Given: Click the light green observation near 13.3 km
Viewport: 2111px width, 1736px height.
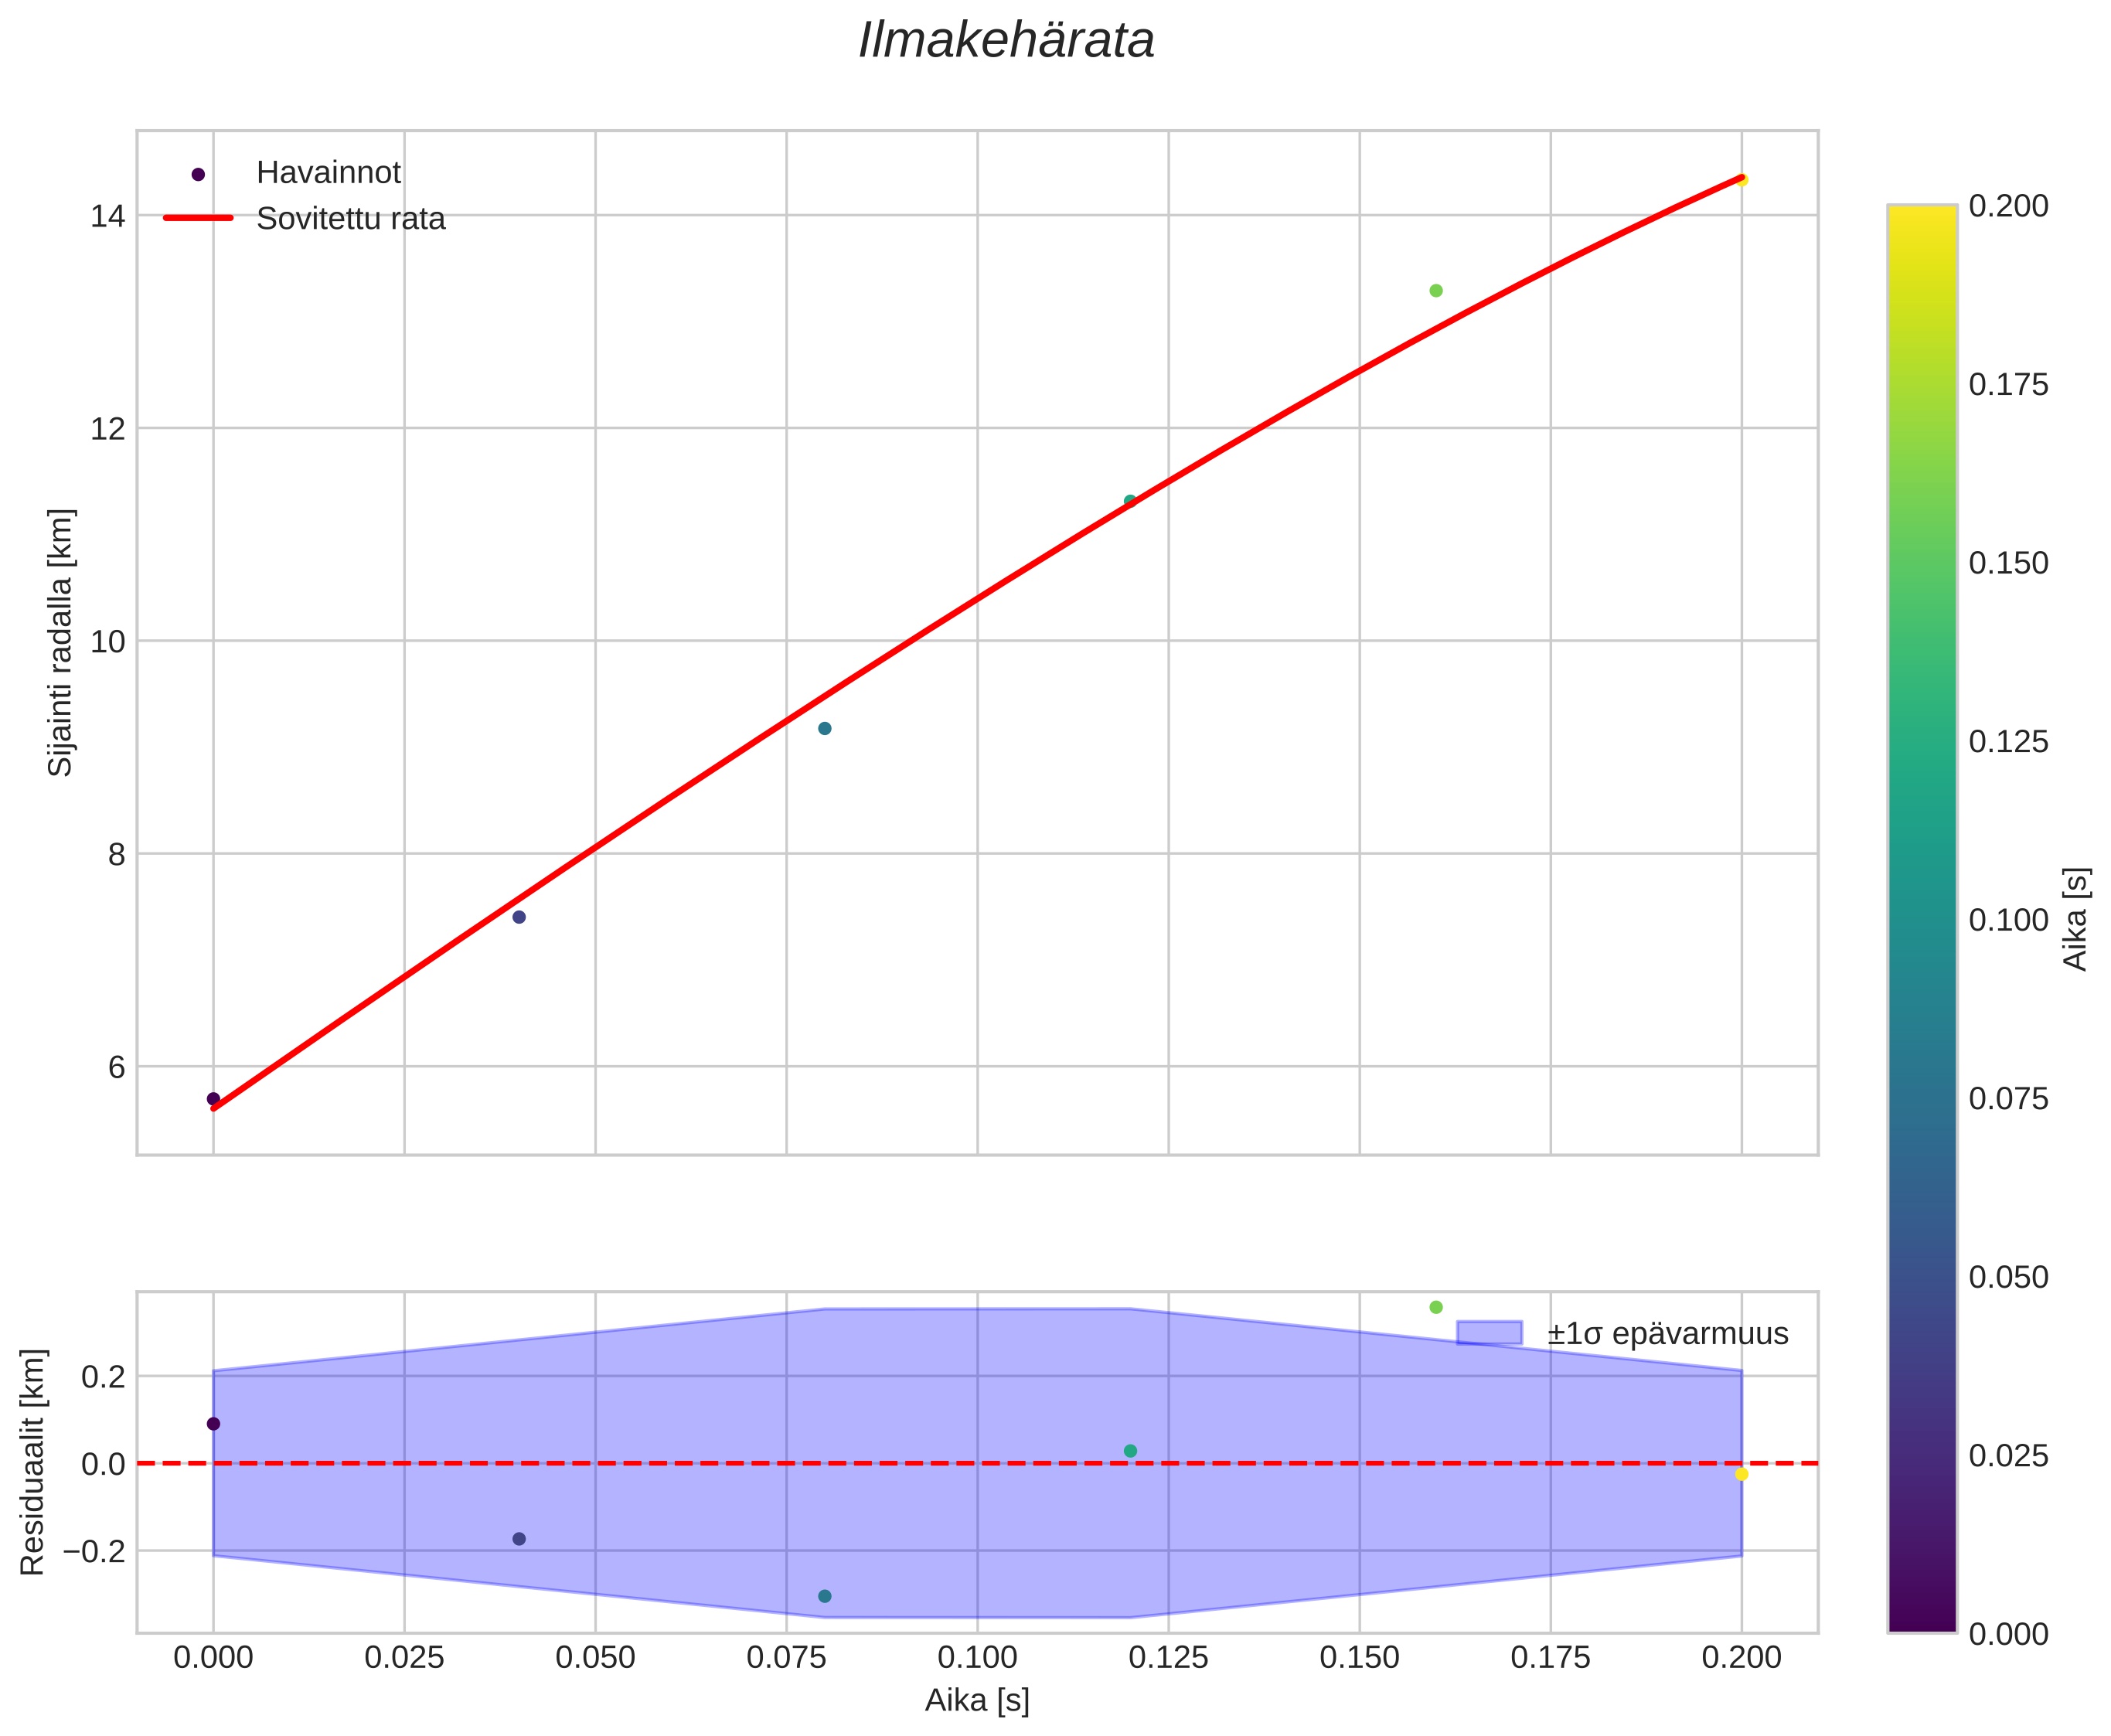Looking at the screenshot, I should [x=1436, y=291].
